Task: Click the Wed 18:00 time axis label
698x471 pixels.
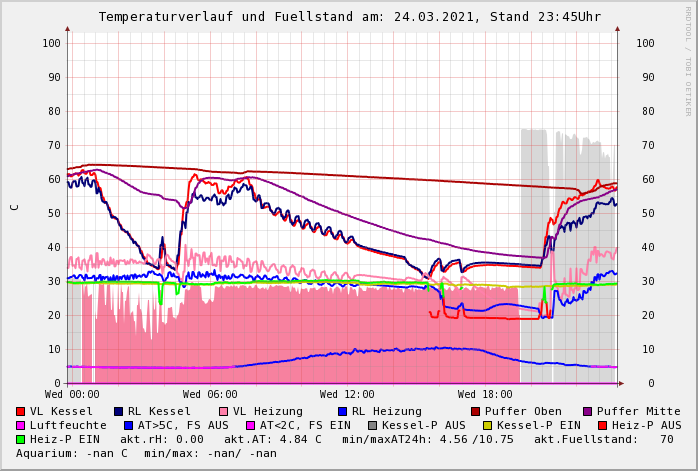Action: pyautogui.click(x=484, y=394)
